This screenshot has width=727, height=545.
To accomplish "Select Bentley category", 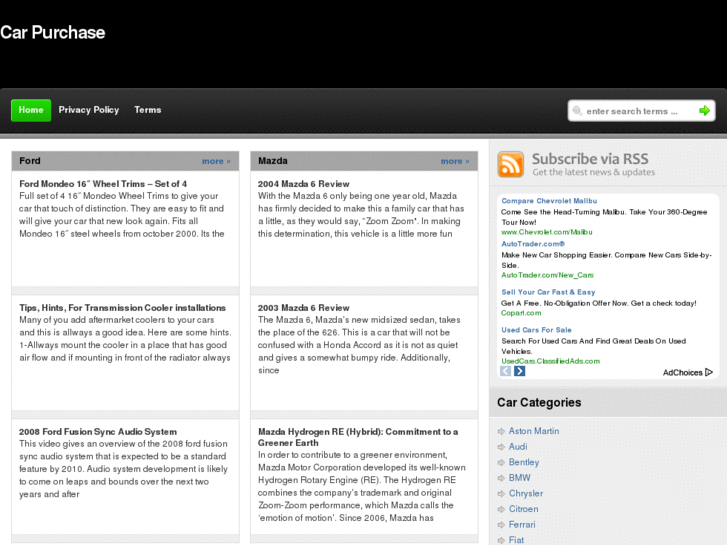I will pyautogui.click(x=524, y=462).
